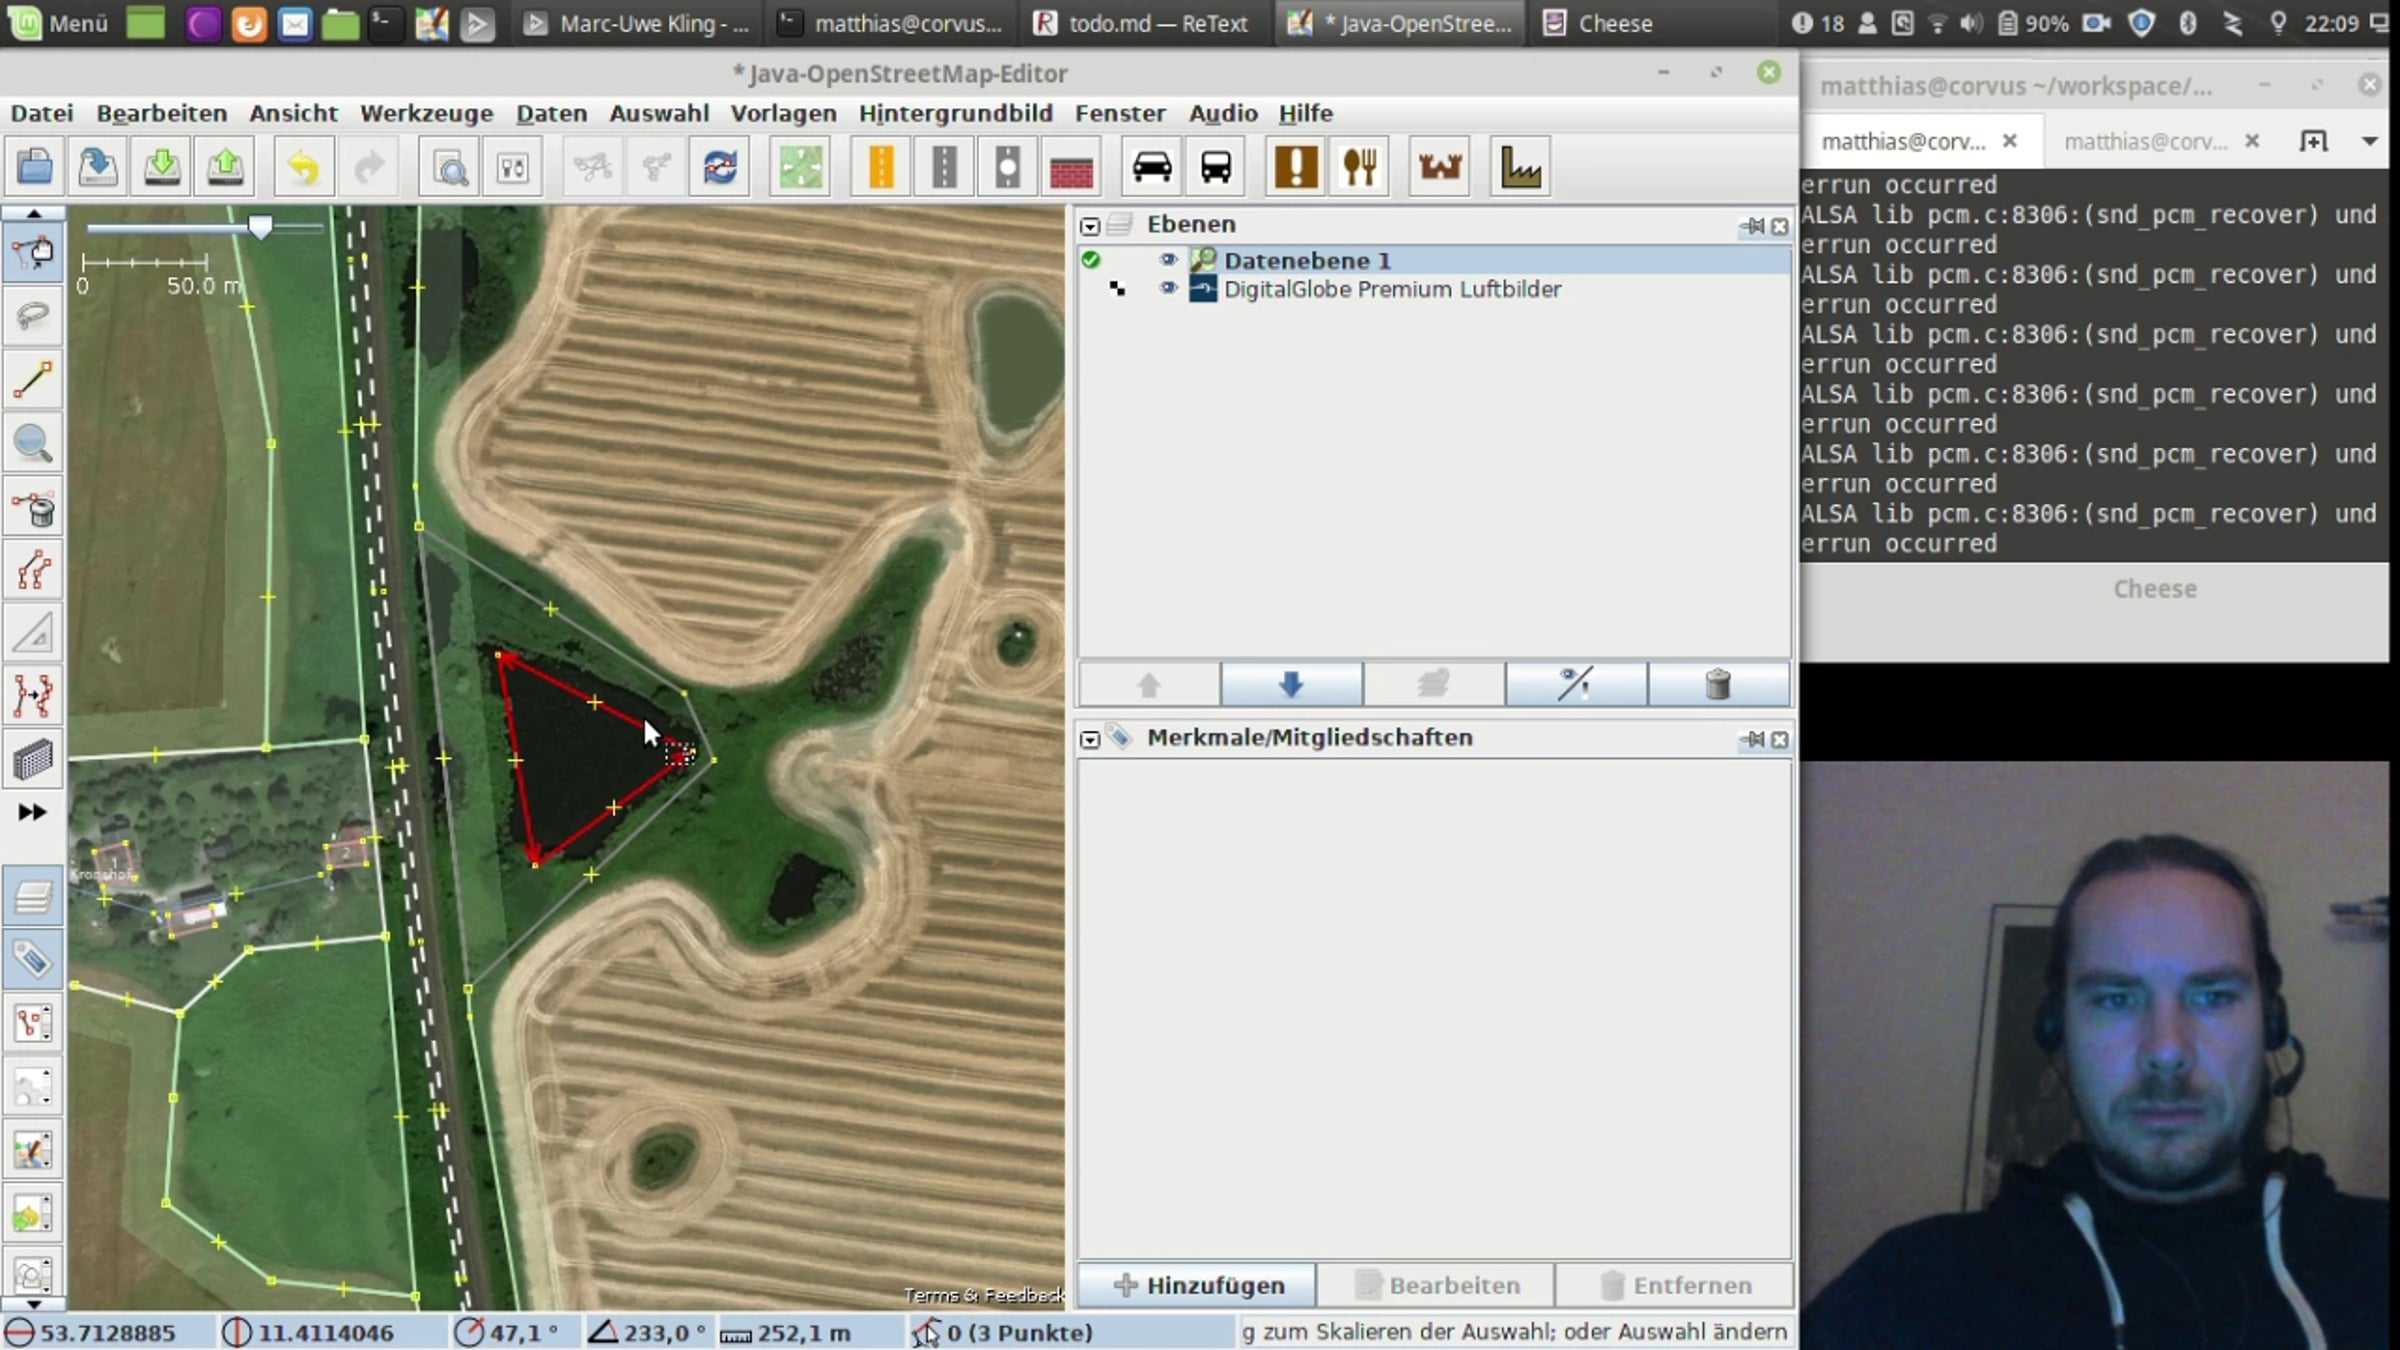The width and height of the screenshot is (2400, 1350).
Task: Apply the brown castle preset icon
Action: point(1440,166)
